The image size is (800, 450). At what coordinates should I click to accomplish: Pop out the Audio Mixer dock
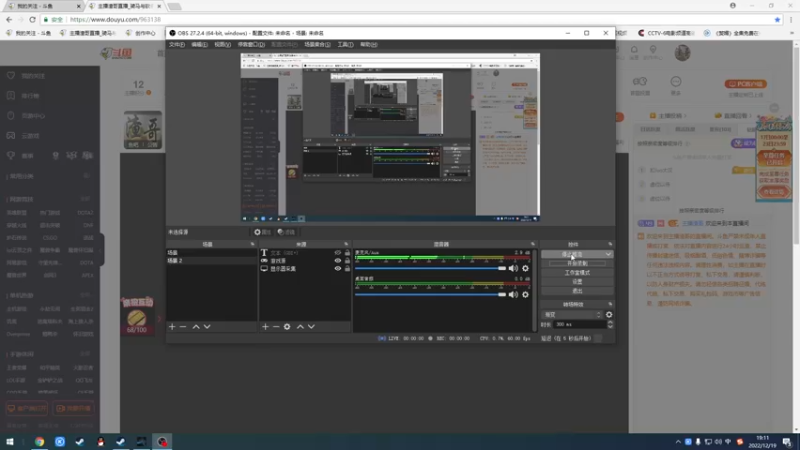click(533, 244)
